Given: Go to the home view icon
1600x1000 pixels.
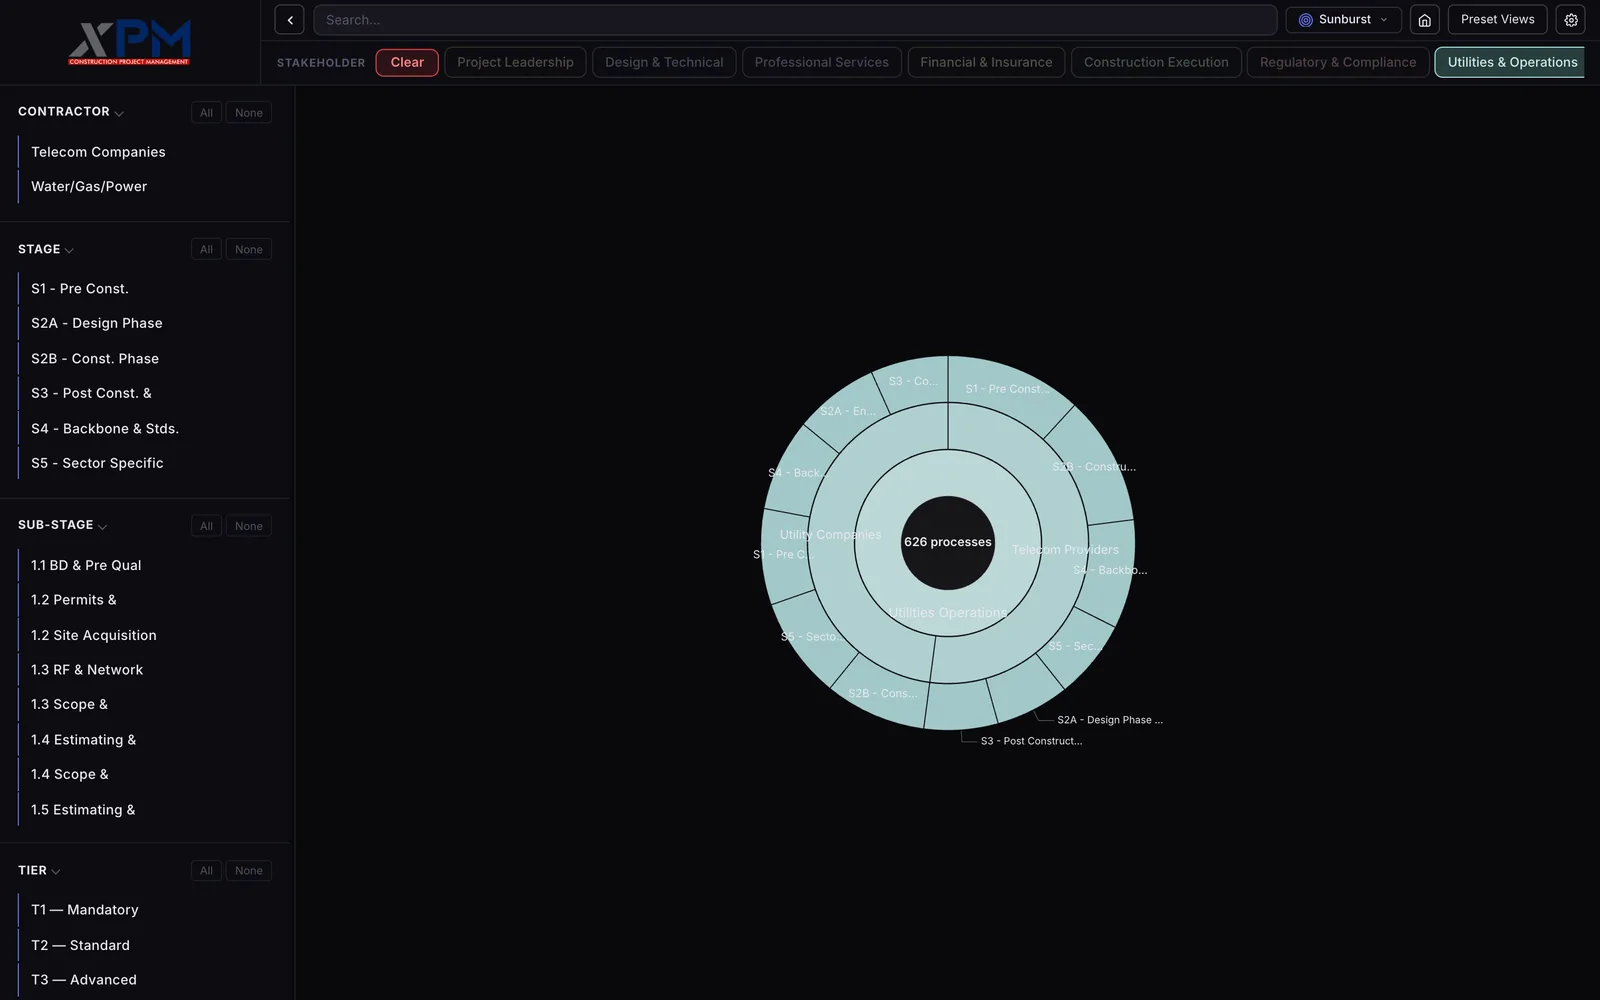Looking at the screenshot, I should click(1424, 20).
